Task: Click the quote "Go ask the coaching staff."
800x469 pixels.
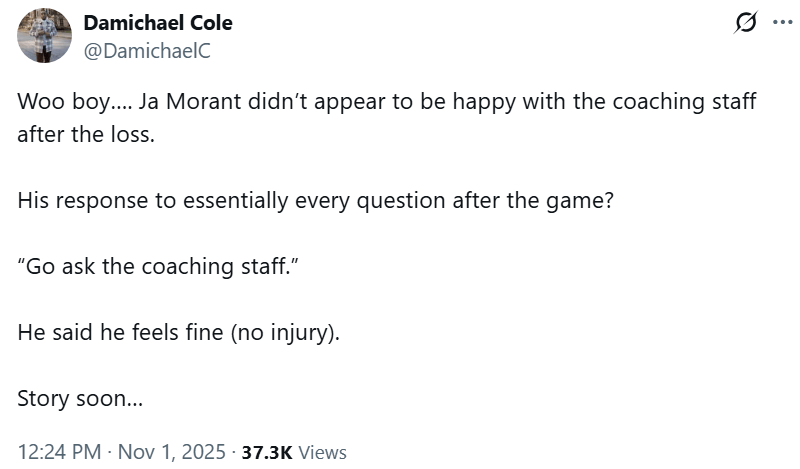Action: click(x=158, y=265)
